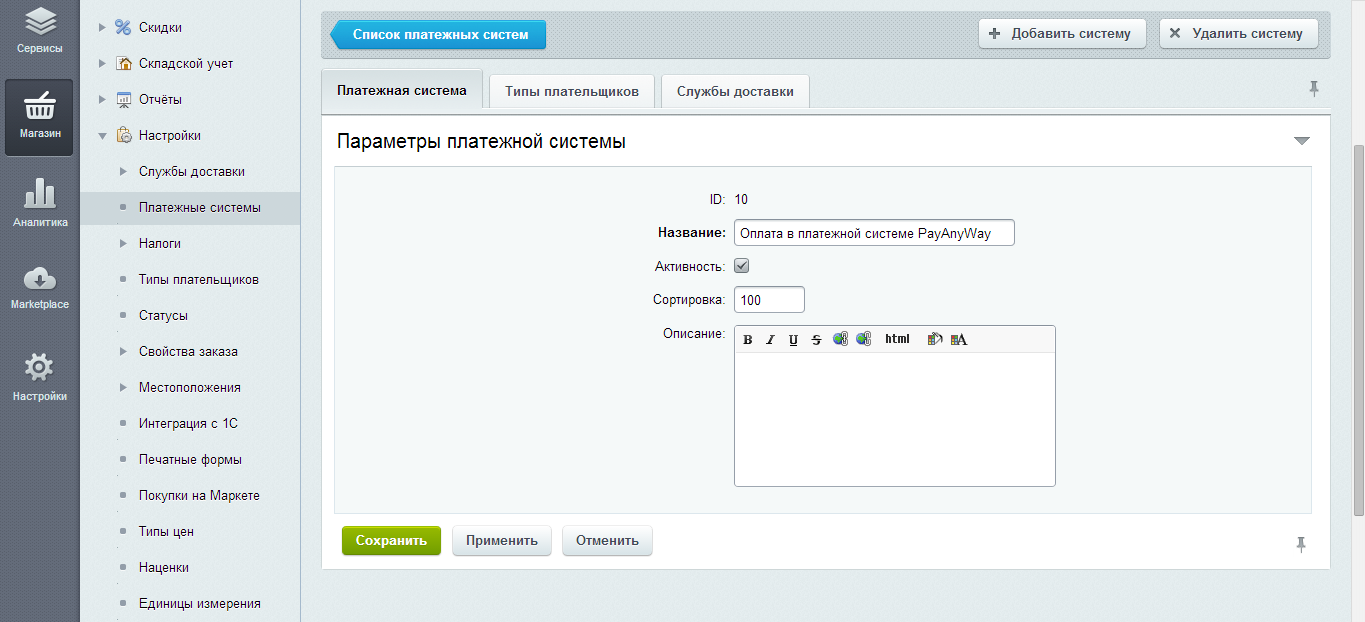Insert a link via the first globe-chain icon
1365x622 pixels.
click(x=840, y=340)
